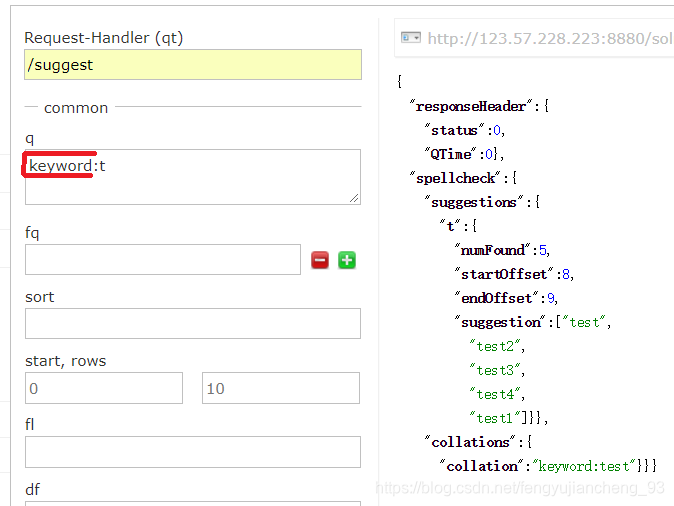Click the "numFound" key in response
674x506 pixels.
coord(493,250)
